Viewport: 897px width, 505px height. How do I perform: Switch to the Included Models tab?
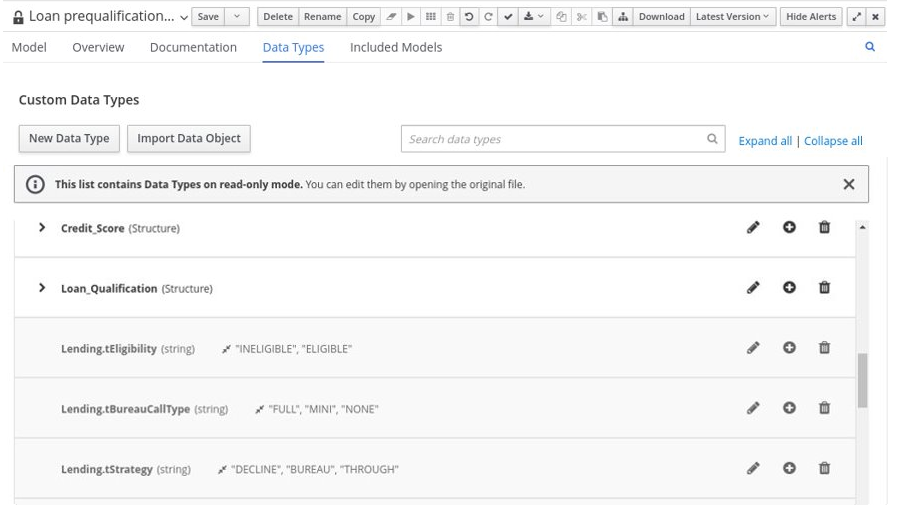395,47
